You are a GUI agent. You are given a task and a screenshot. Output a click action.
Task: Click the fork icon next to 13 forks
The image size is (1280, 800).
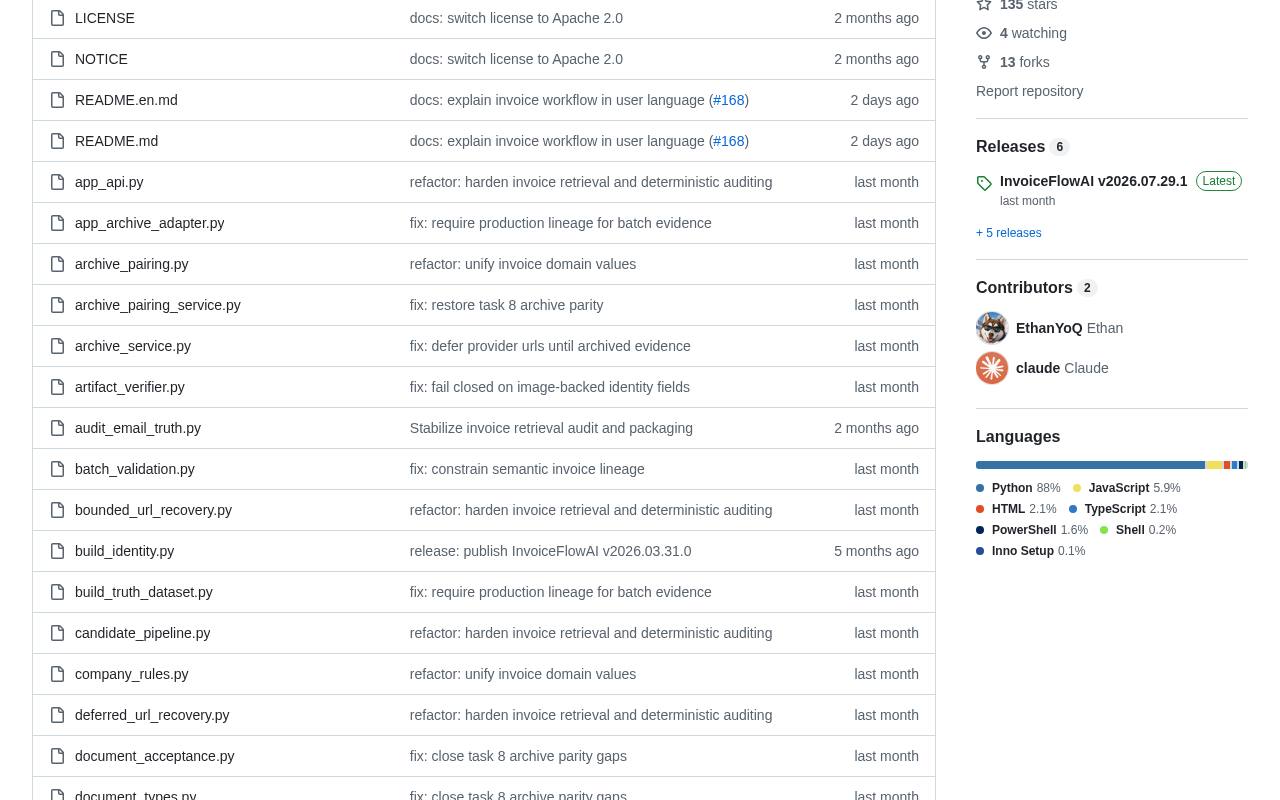click(x=984, y=62)
